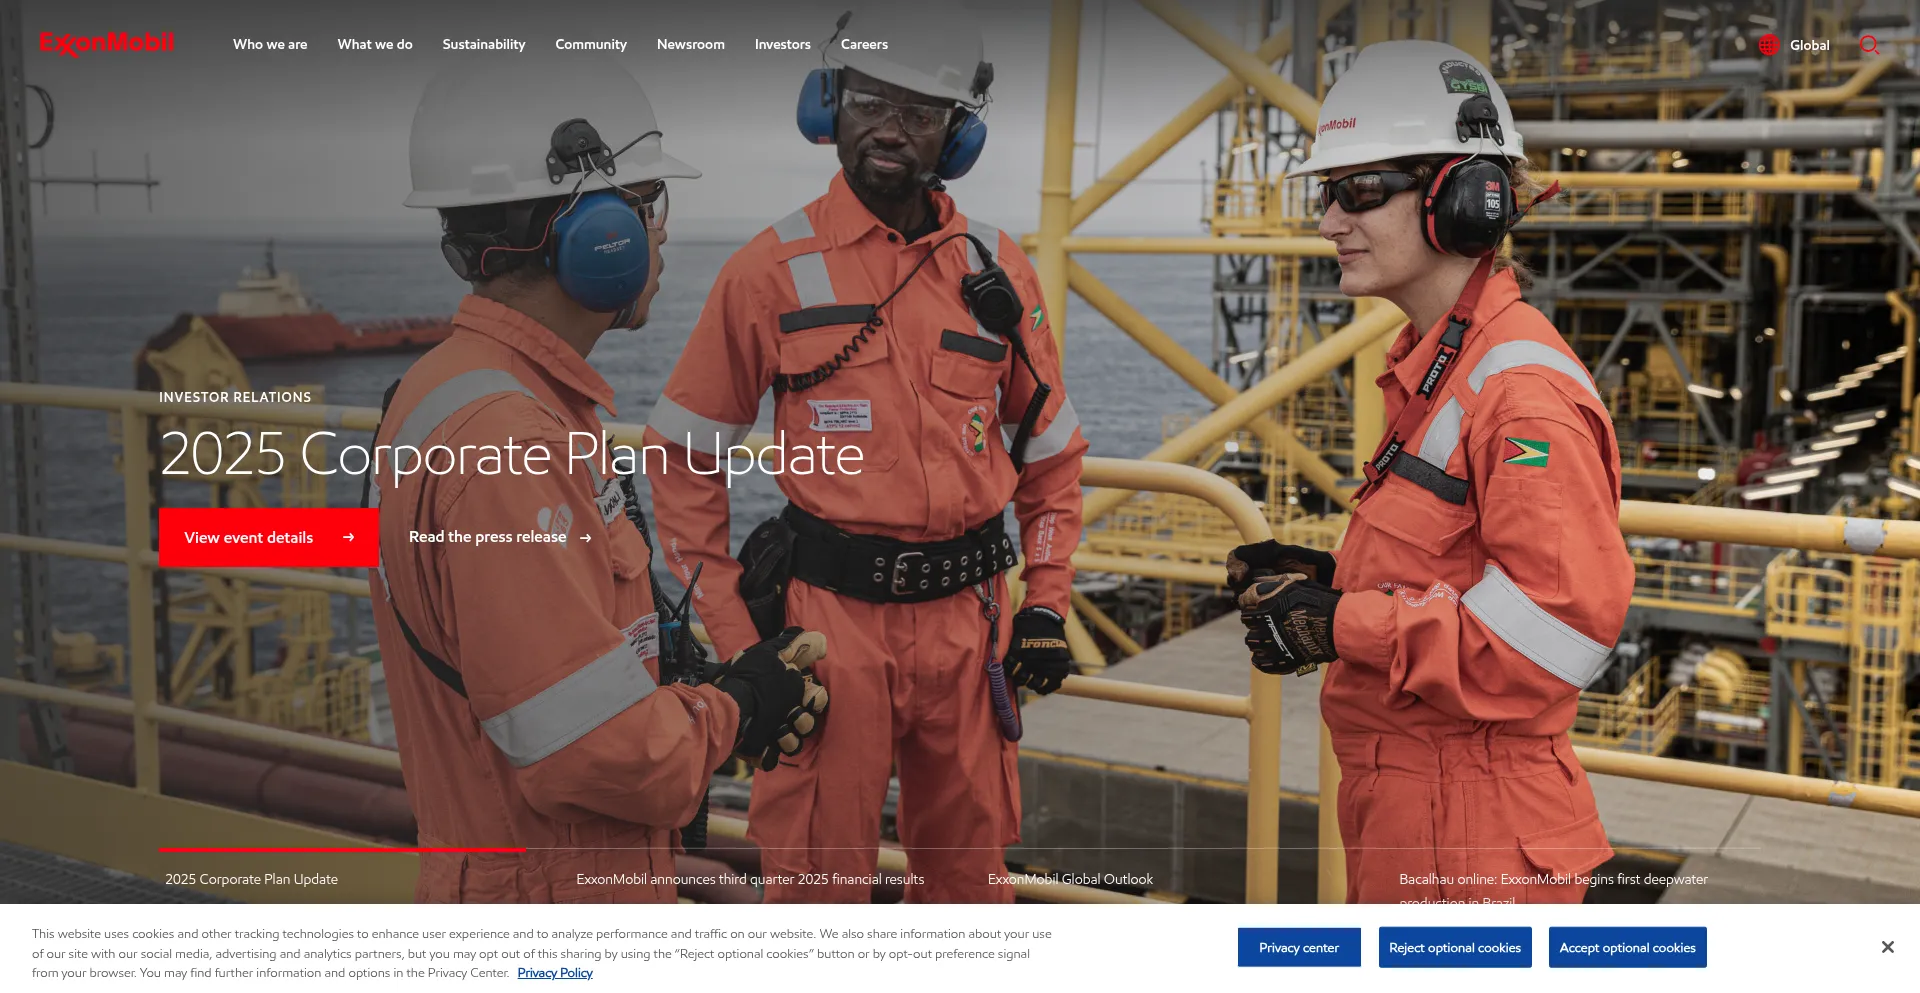
Task: Open the Sustainability menu item
Action: pos(483,44)
